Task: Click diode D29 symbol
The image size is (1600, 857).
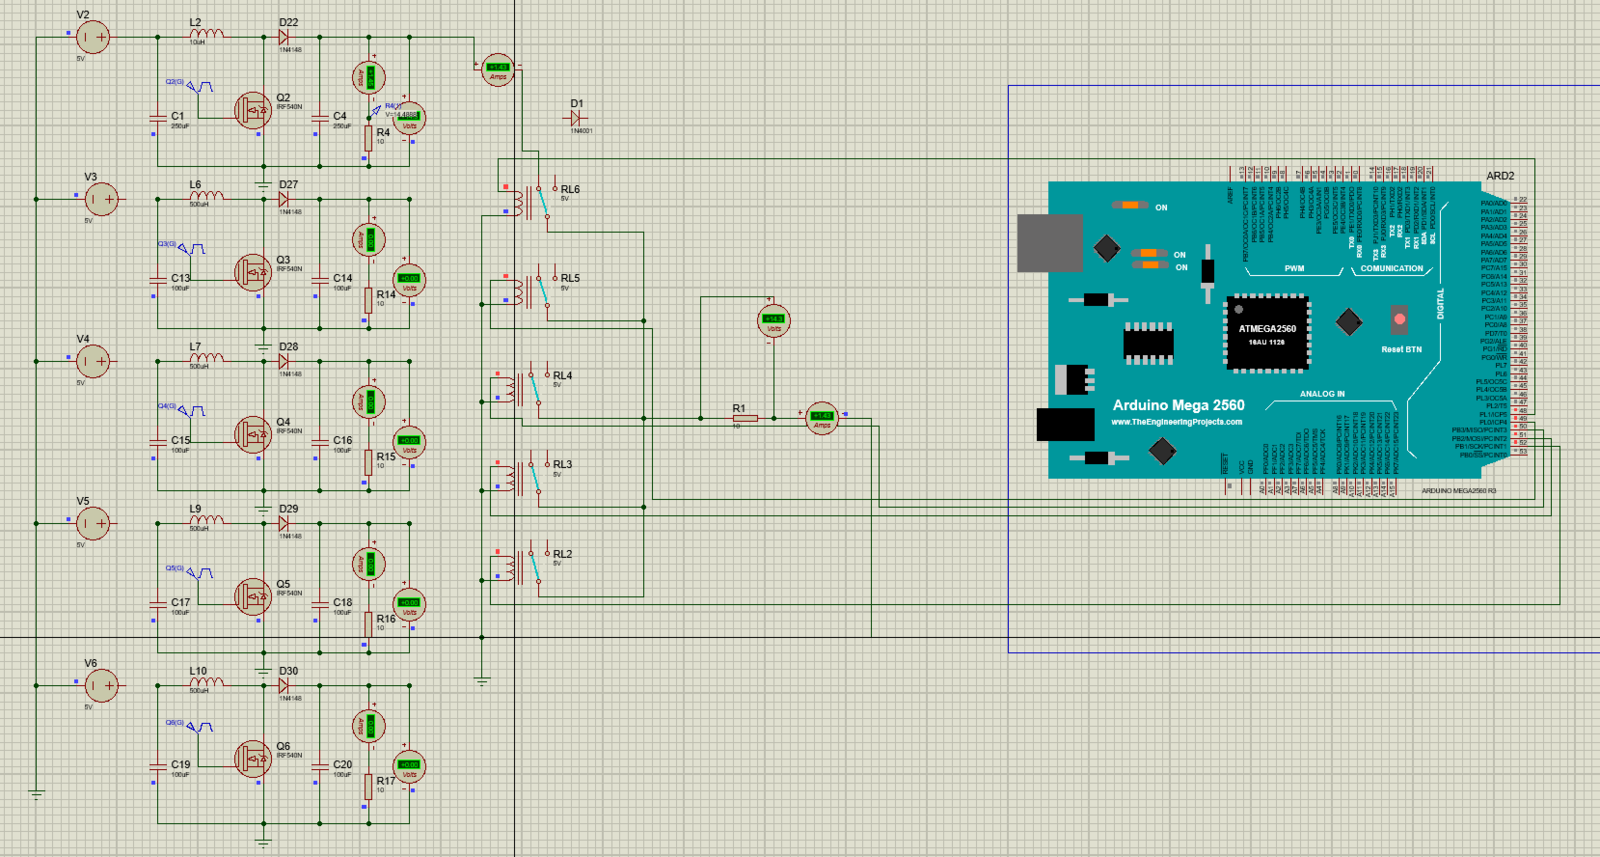Action: click(284, 523)
